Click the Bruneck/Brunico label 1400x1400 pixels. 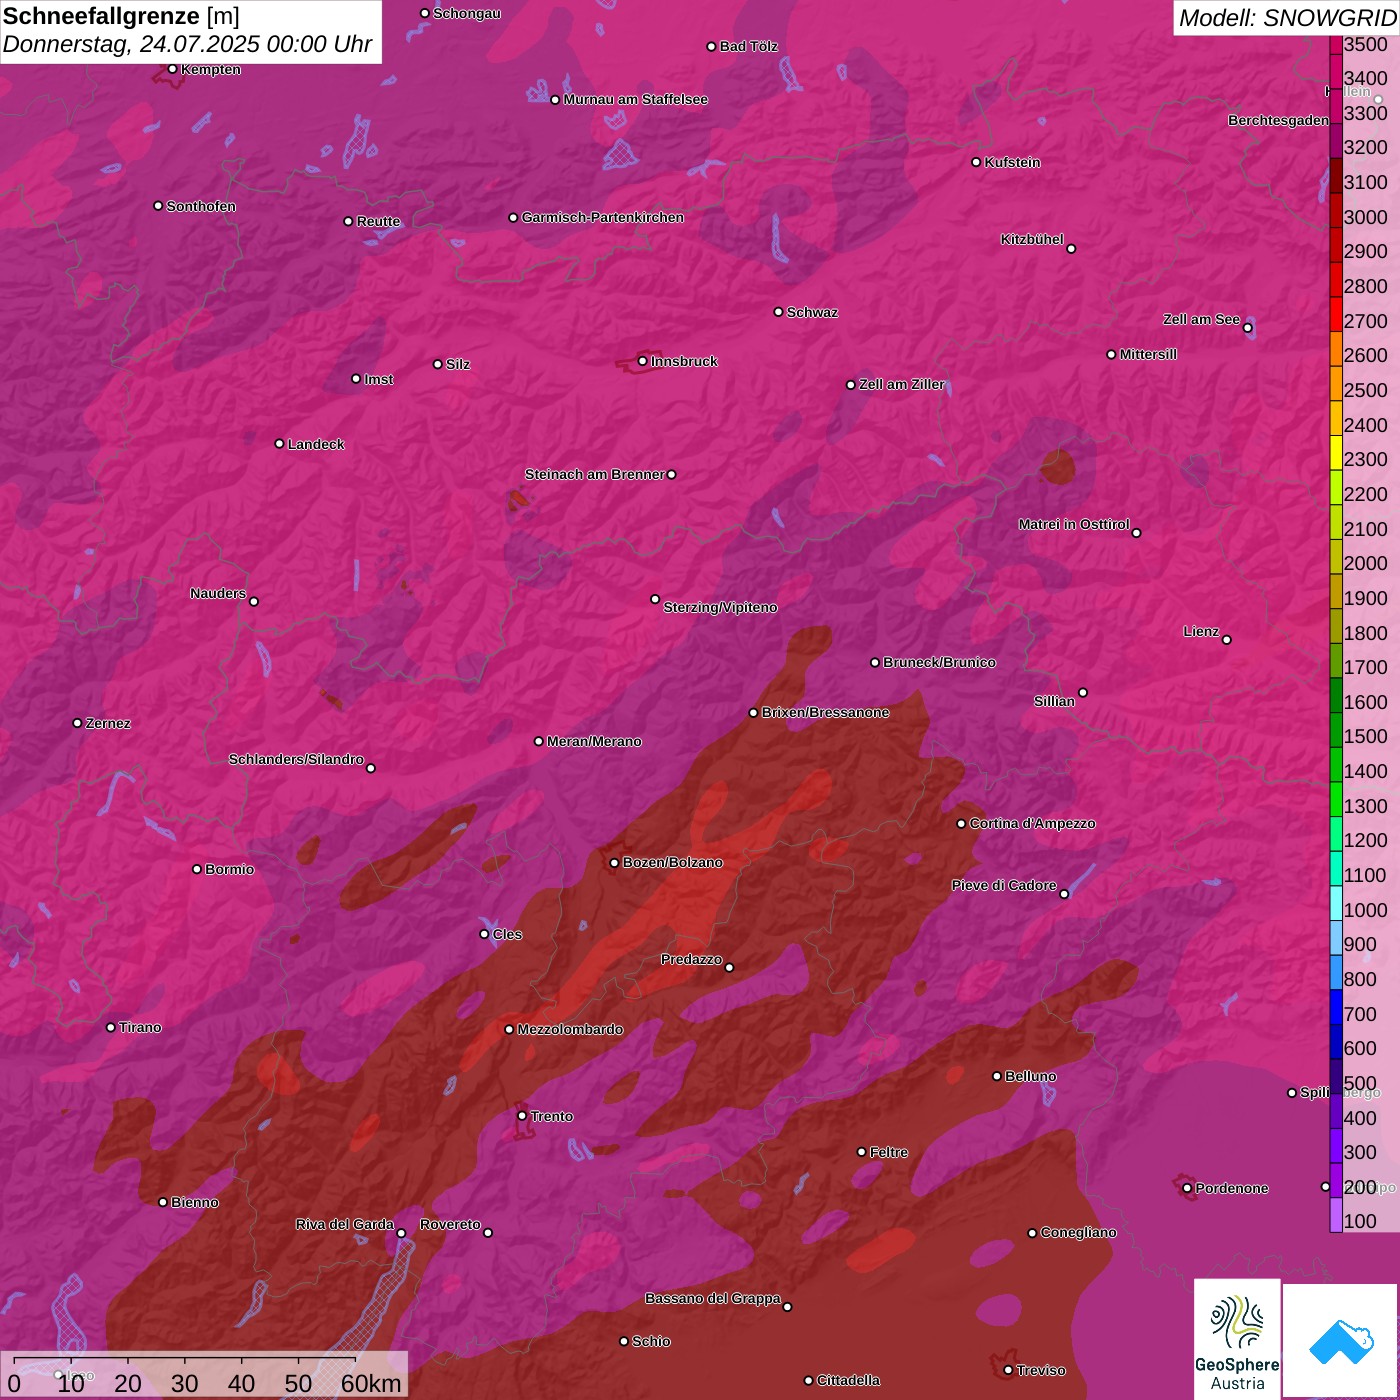click(x=939, y=662)
